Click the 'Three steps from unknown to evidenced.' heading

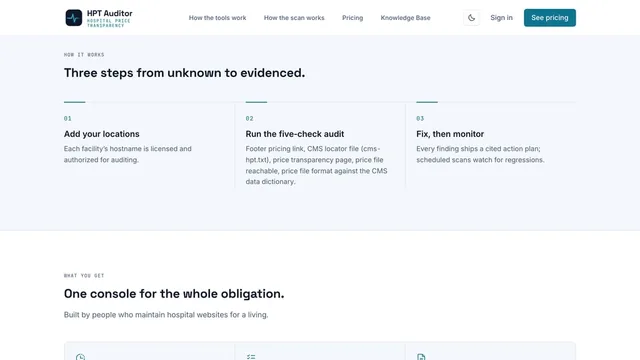184,73
